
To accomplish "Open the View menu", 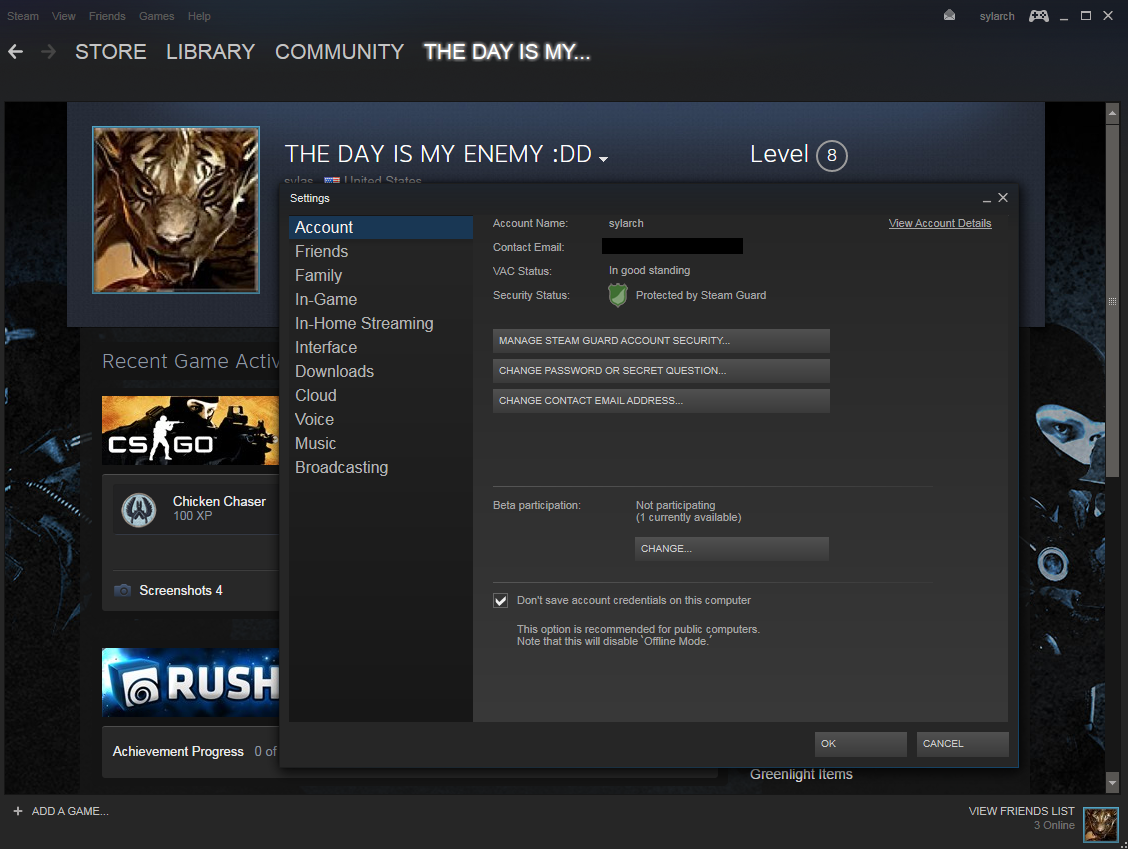I will [63, 16].
